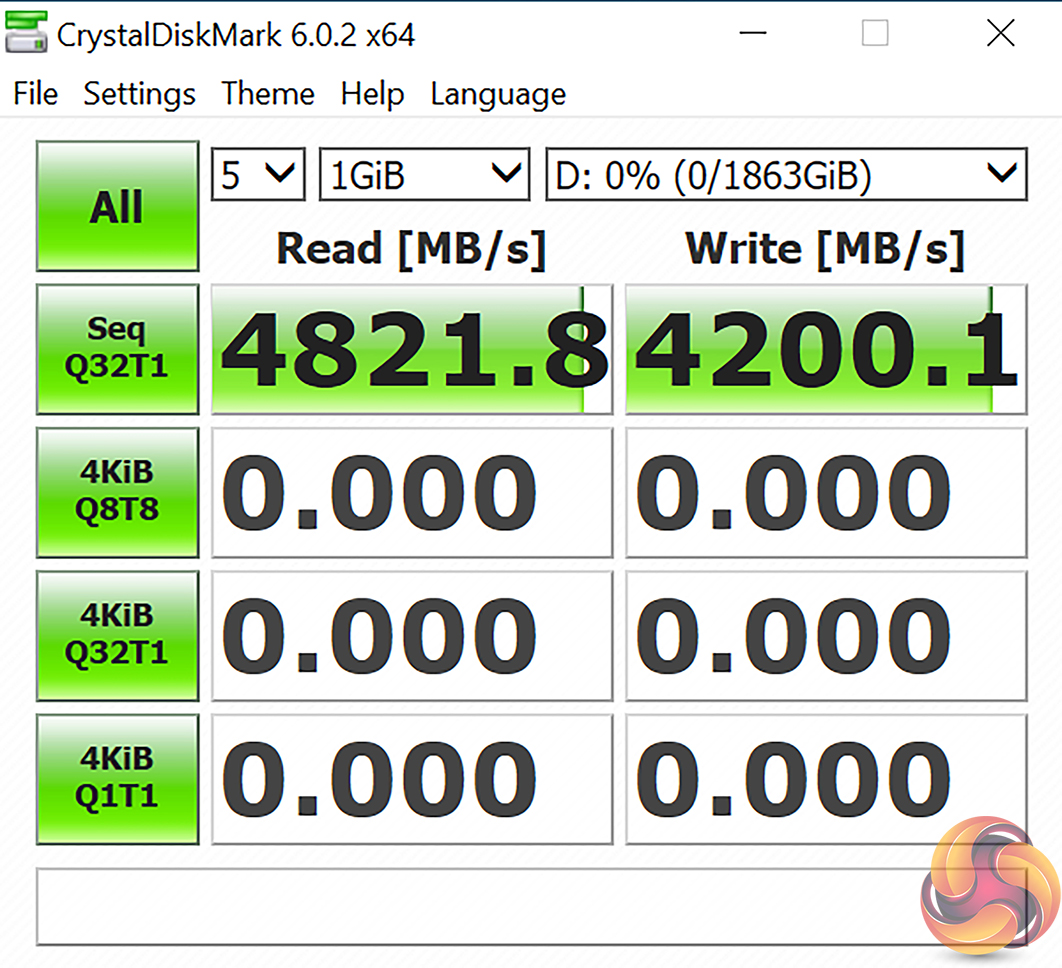Click the 4KiB Q1T1 read value
Screen dimensions: 1062x968
point(412,779)
